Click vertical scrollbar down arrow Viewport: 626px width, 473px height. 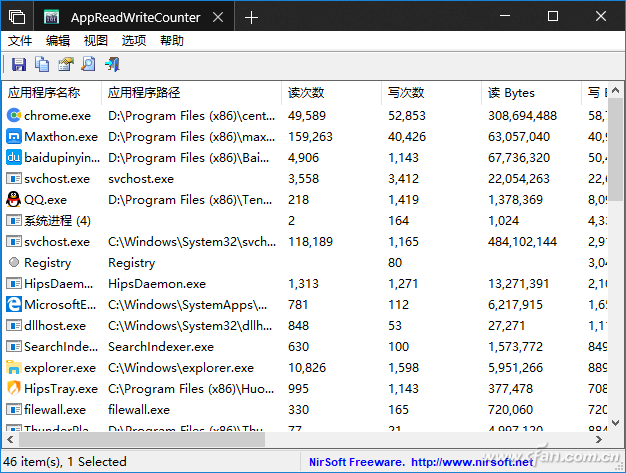615,422
